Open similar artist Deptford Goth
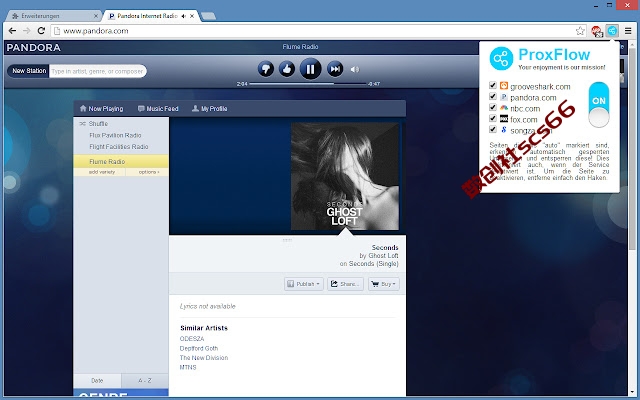The image size is (640, 400). tap(199, 348)
